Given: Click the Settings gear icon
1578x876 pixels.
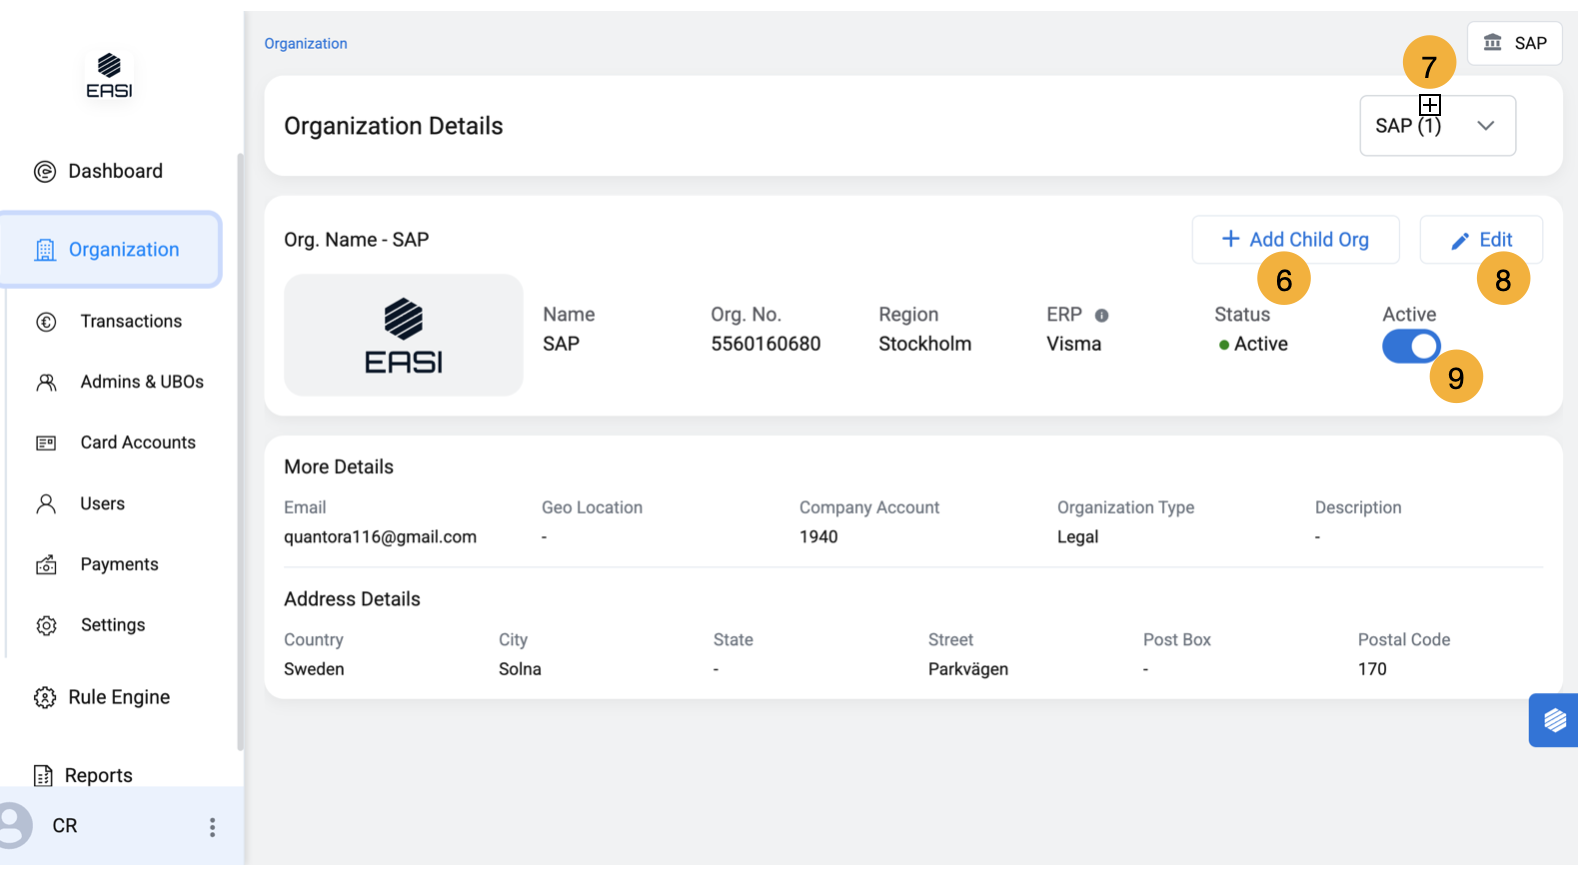Looking at the screenshot, I should point(46,626).
